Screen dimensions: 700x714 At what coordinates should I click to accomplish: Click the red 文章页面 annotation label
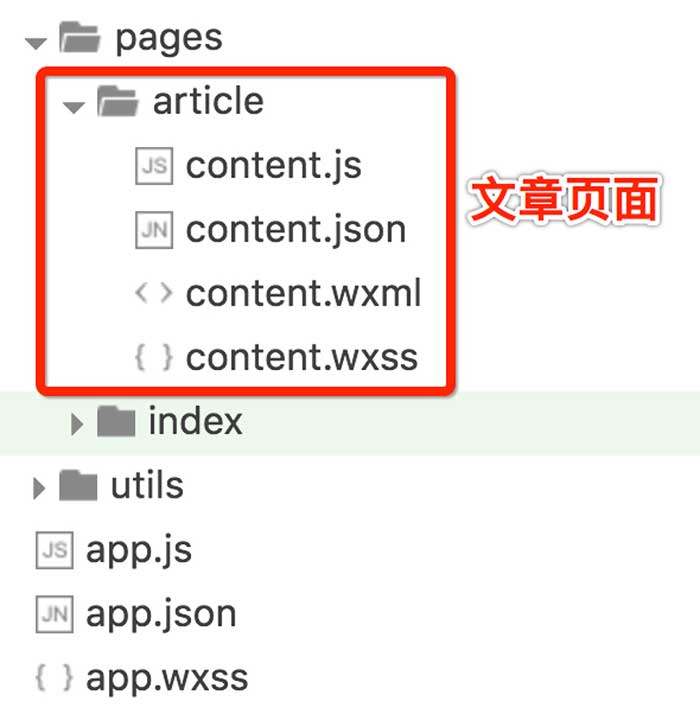(564, 199)
